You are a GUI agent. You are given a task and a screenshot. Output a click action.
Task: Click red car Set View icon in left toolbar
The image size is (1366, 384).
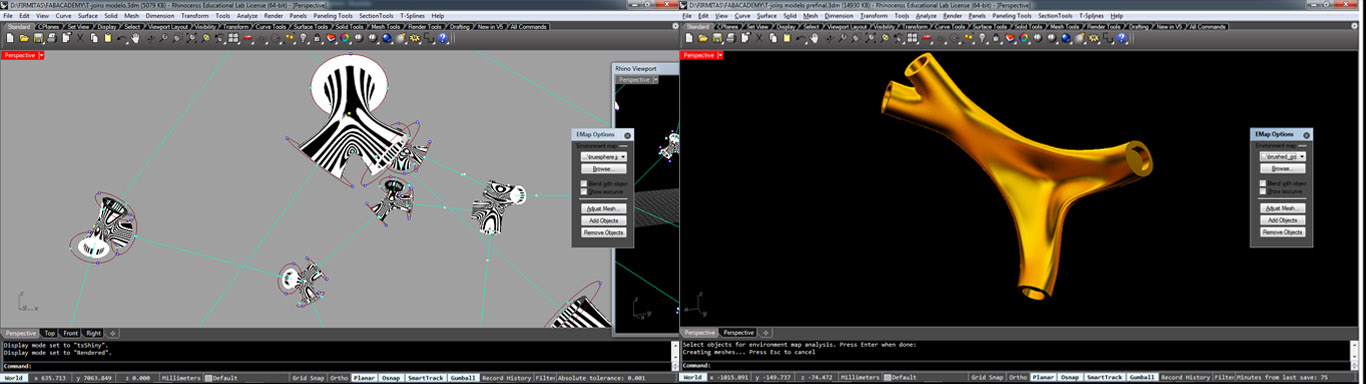click(x=247, y=37)
